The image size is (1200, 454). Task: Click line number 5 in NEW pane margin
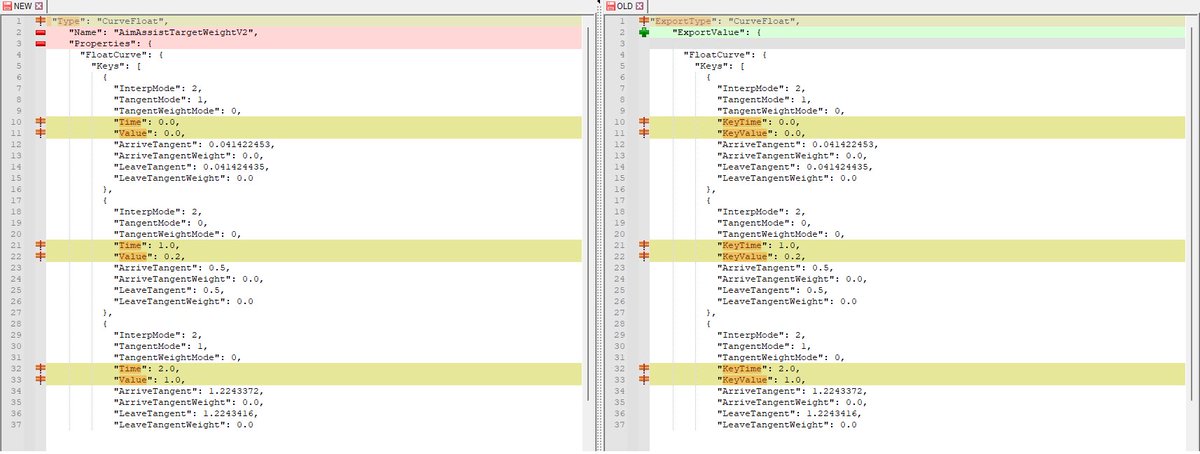(x=21, y=66)
